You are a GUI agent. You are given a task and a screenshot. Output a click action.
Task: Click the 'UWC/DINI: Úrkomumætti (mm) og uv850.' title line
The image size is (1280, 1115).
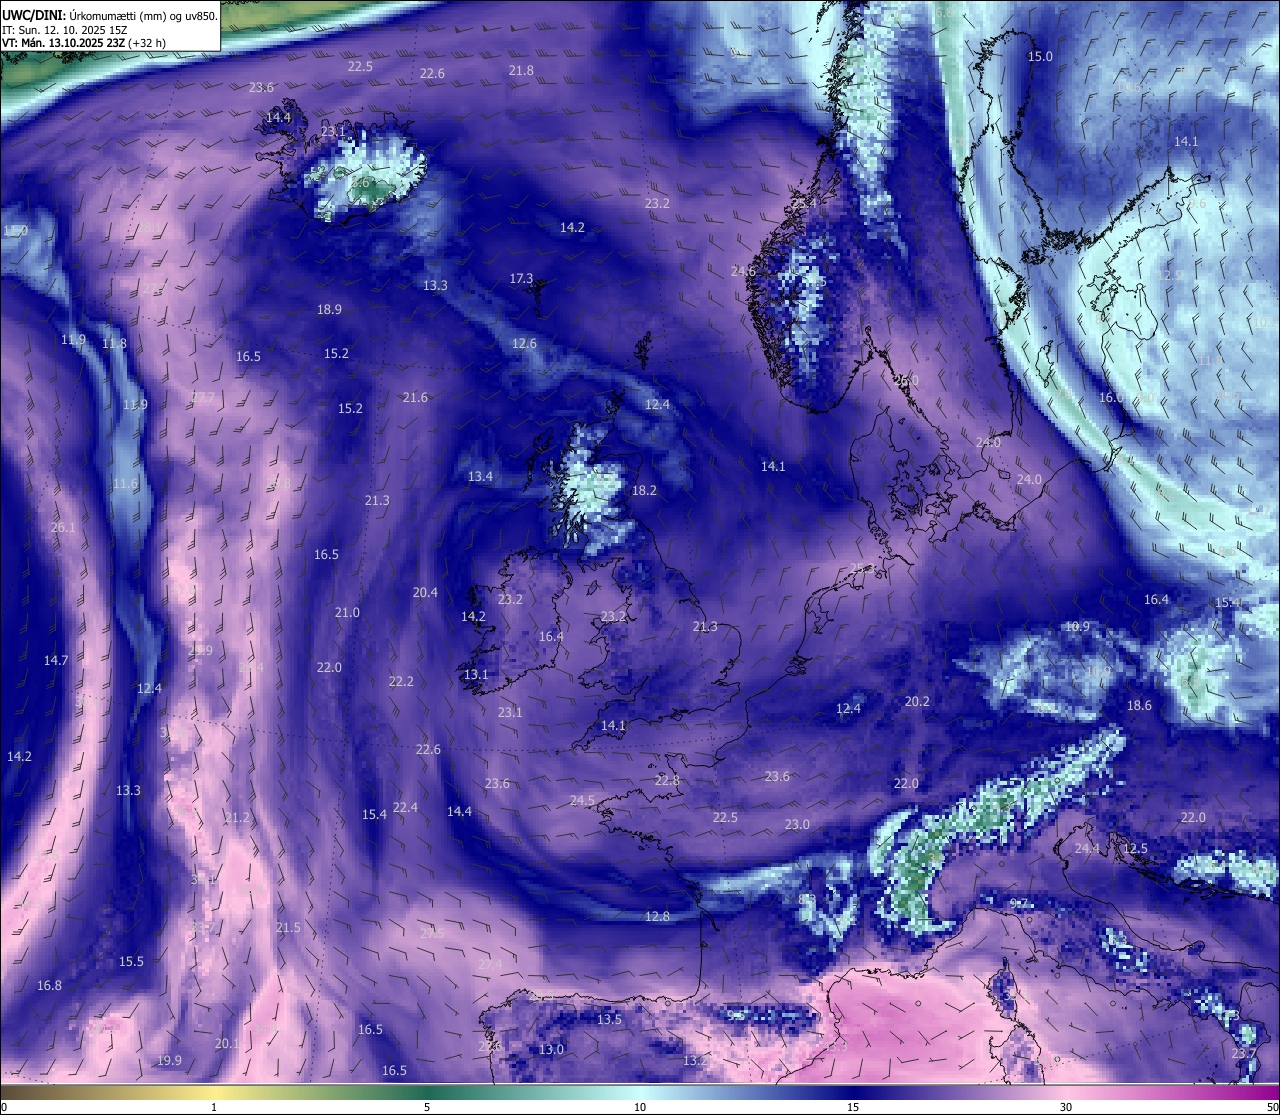[109, 14]
